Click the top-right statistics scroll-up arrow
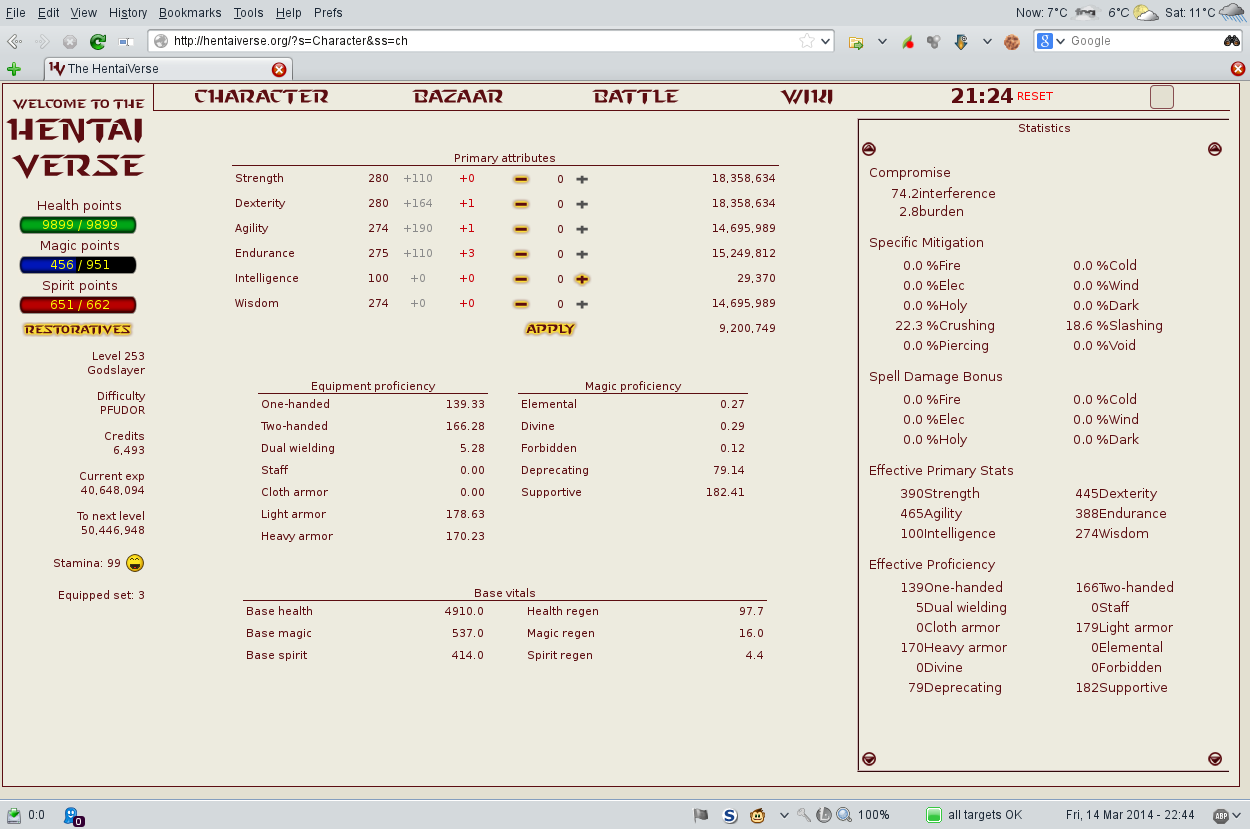Screen dimensions: 1250x829 coord(1215,149)
